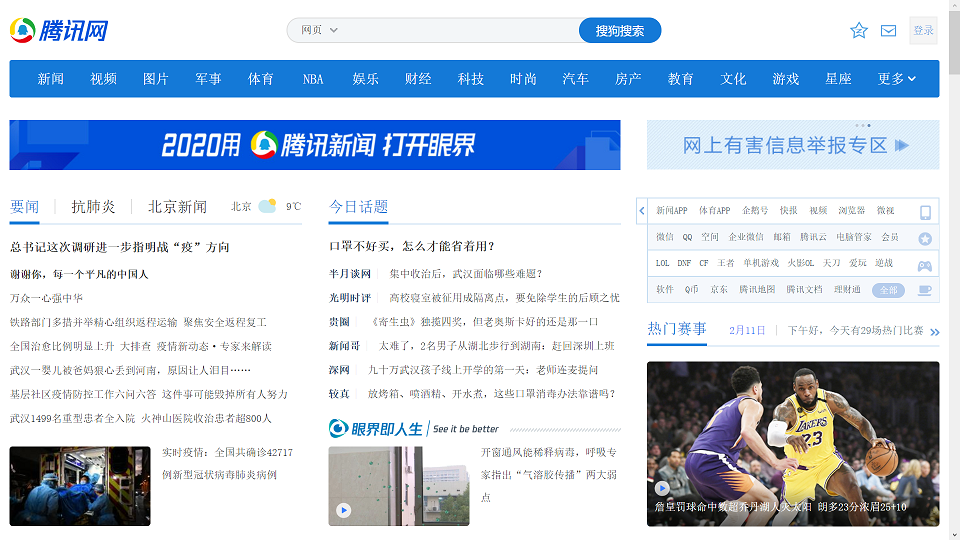Click into the search input field
Screen dimensions: 960x540
pyautogui.click(x=459, y=30)
